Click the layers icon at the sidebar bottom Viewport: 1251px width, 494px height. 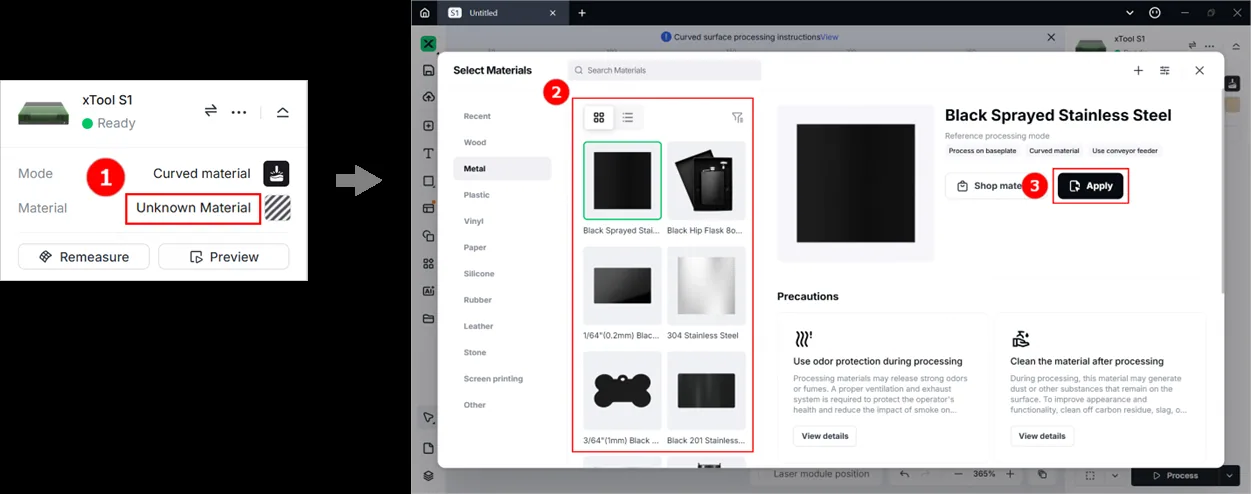tap(428, 476)
